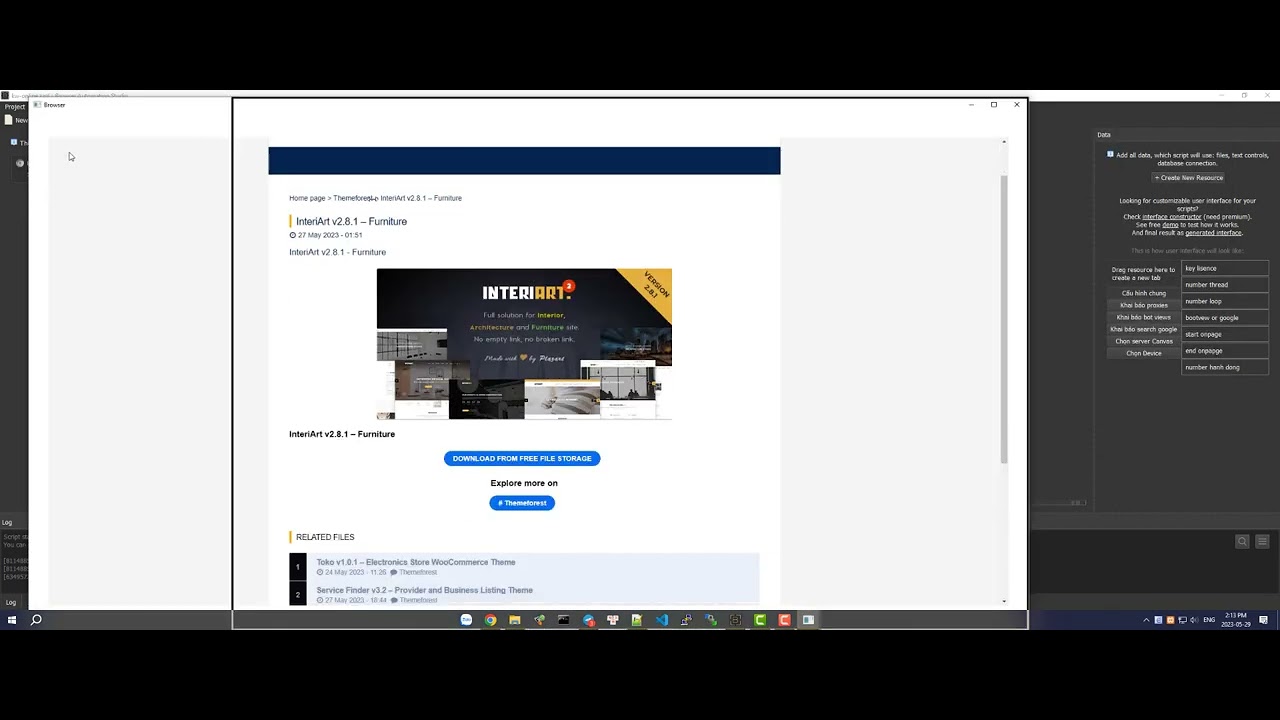Click the browser page vertical scrollbar
Screen dimensions: 1280x720
click(1004, 318)
